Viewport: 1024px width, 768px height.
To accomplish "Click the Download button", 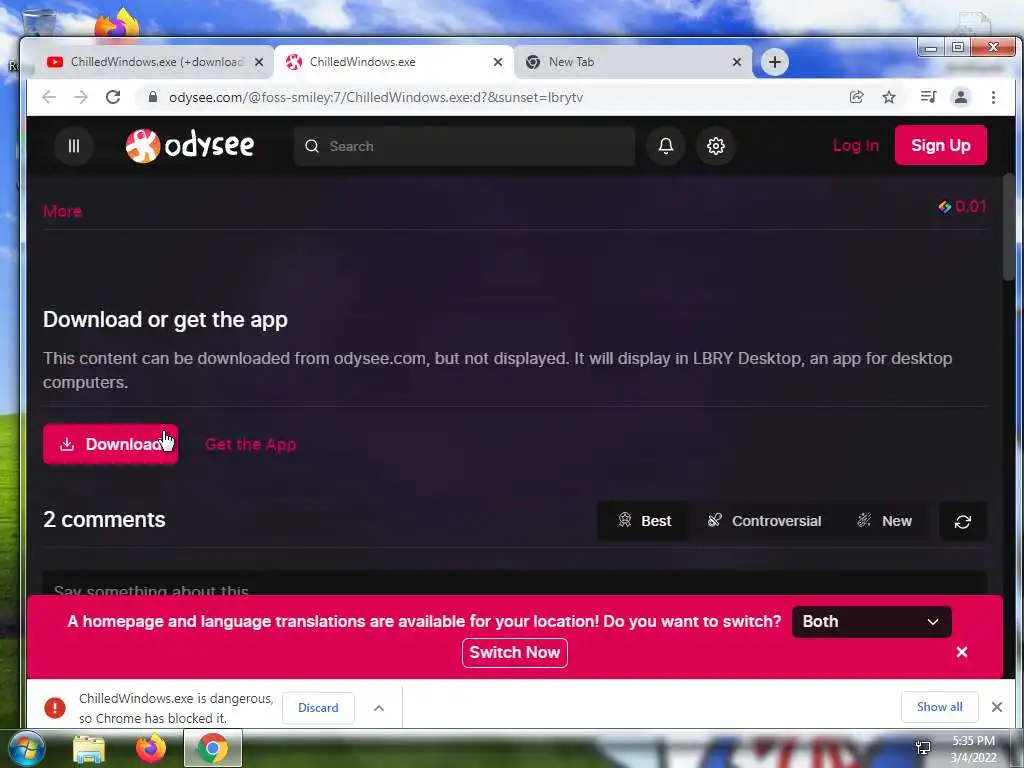I will click(x=110, y=444).
